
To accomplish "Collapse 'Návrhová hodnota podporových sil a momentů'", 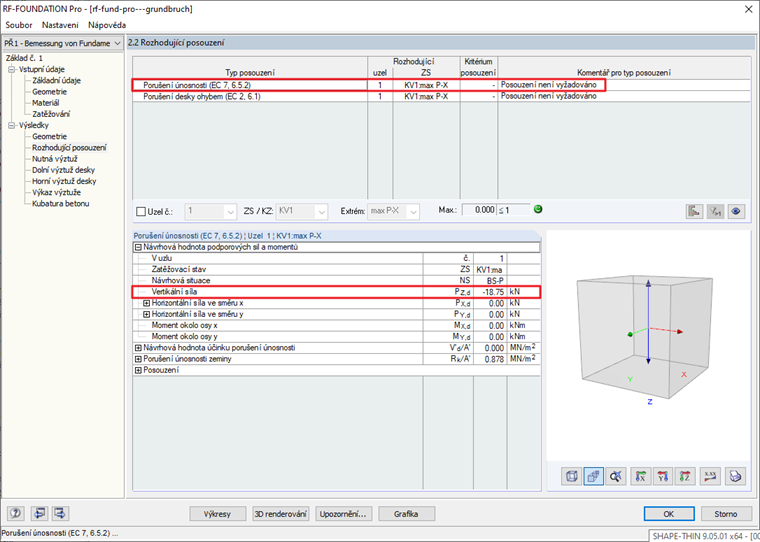I will coord(138,247).
